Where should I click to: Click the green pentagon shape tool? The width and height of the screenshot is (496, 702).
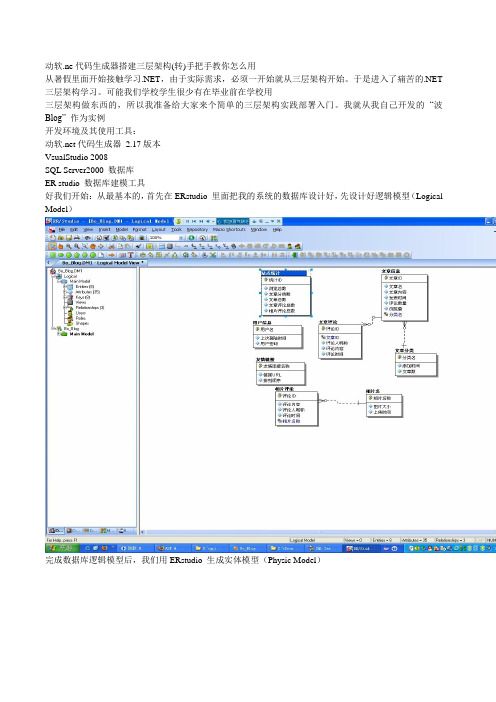pos(77,255)
